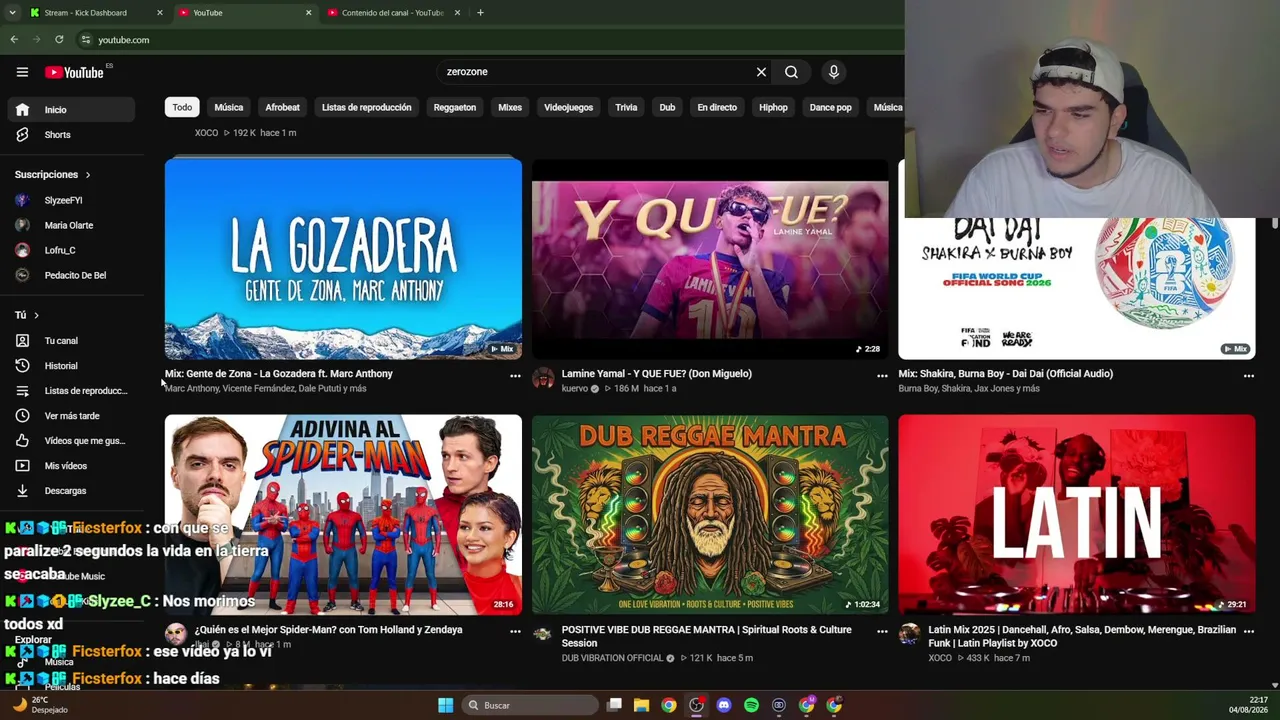The width and height of the screenshot is (1280, 720).
Task: Run search with the magnifying glass button
Action: click(x=791, y=72)
